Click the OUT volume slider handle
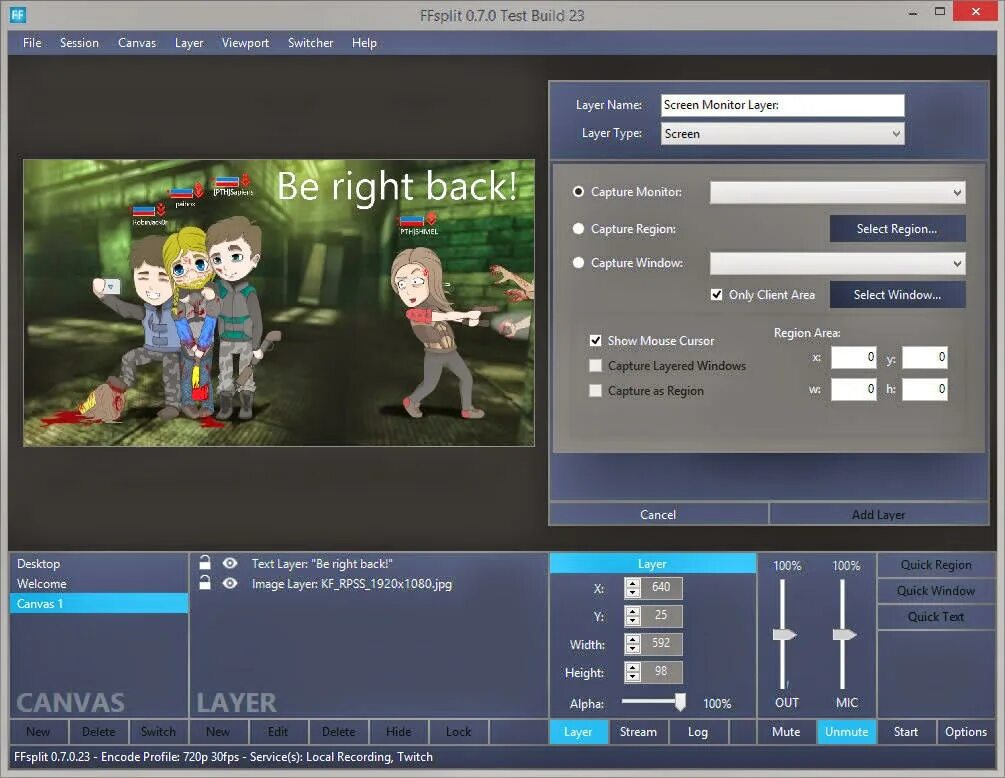The image size is (1005, 778). pyautogui.click(x=785, y=634)
